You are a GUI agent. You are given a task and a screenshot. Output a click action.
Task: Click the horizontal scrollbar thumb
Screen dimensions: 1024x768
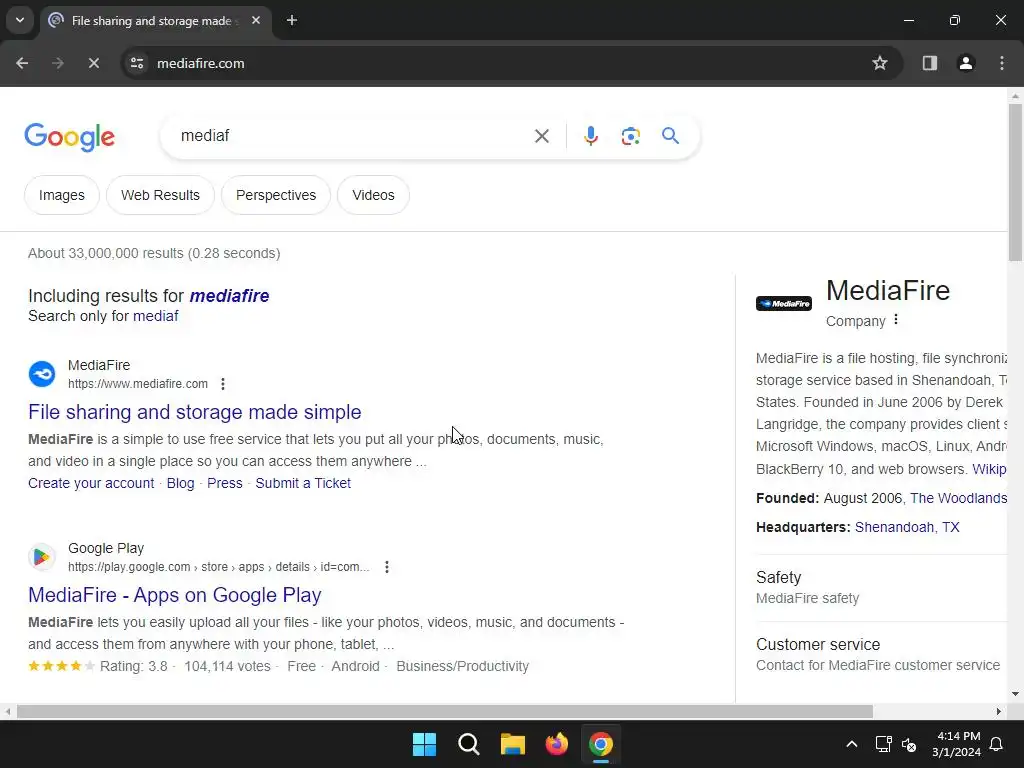pos(445,711)
